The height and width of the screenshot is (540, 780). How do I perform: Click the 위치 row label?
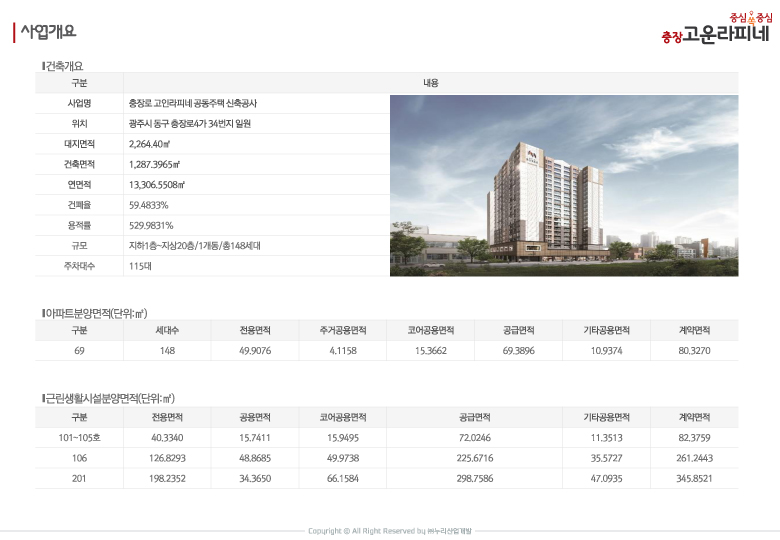pos(79,124)
